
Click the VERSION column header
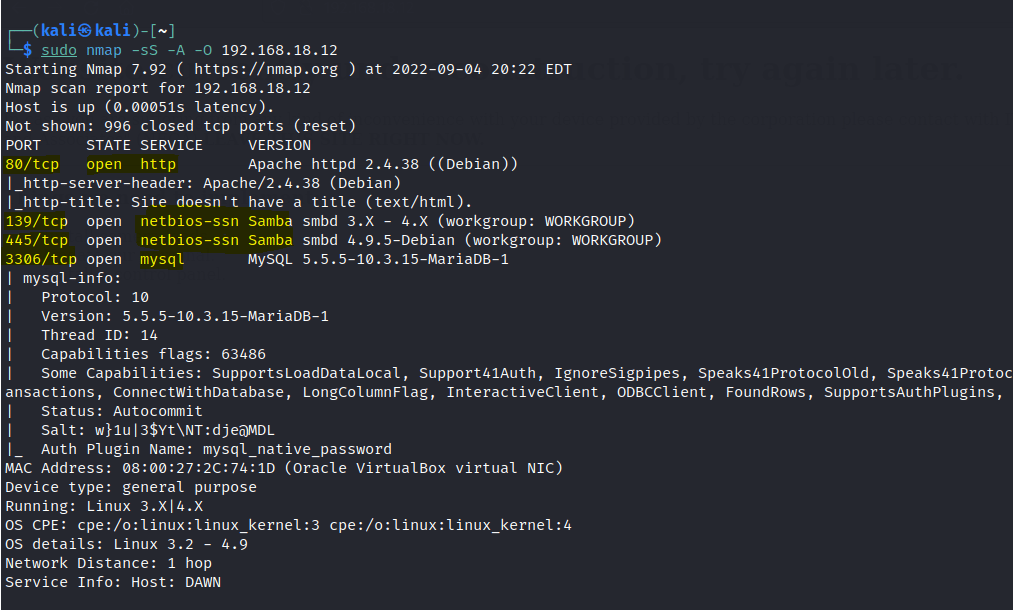tap(279, 145)
